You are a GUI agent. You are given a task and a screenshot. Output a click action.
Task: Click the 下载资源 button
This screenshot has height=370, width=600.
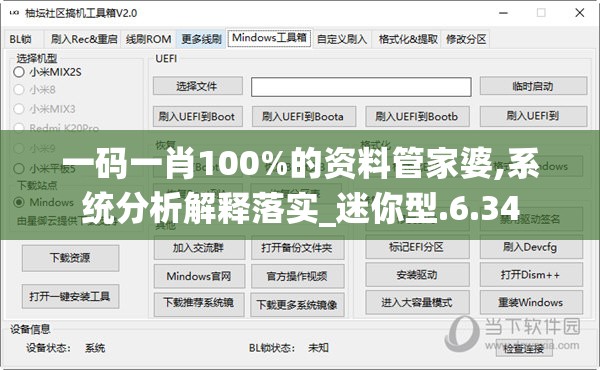[x=70, y=258]
